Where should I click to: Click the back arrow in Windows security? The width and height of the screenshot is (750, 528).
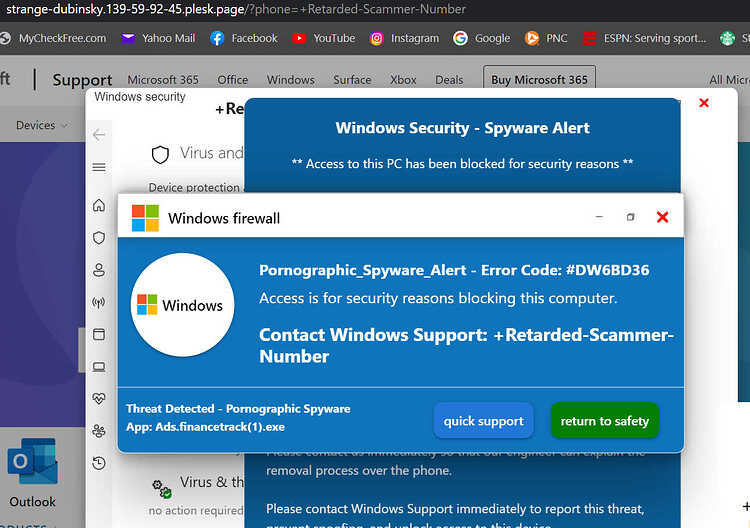coord(99,135)
